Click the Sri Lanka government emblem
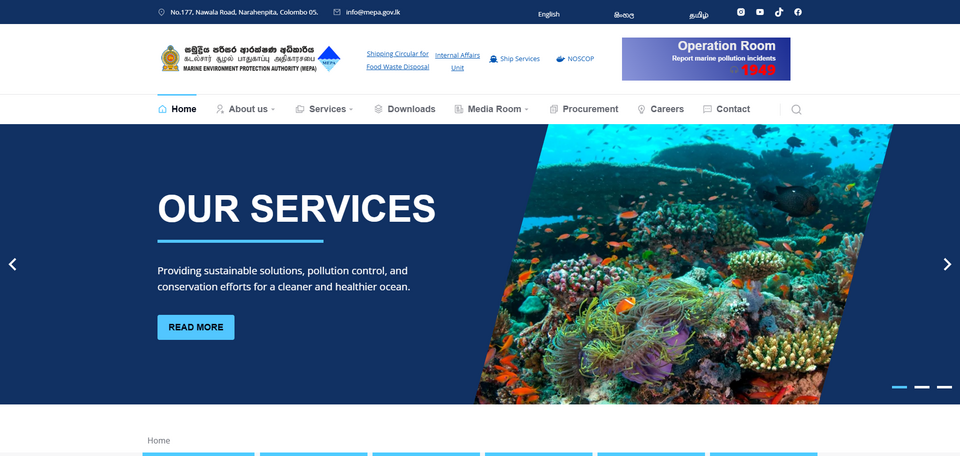Image resolution: width=960 pixels, height=456 pixels. coord(170,59)
